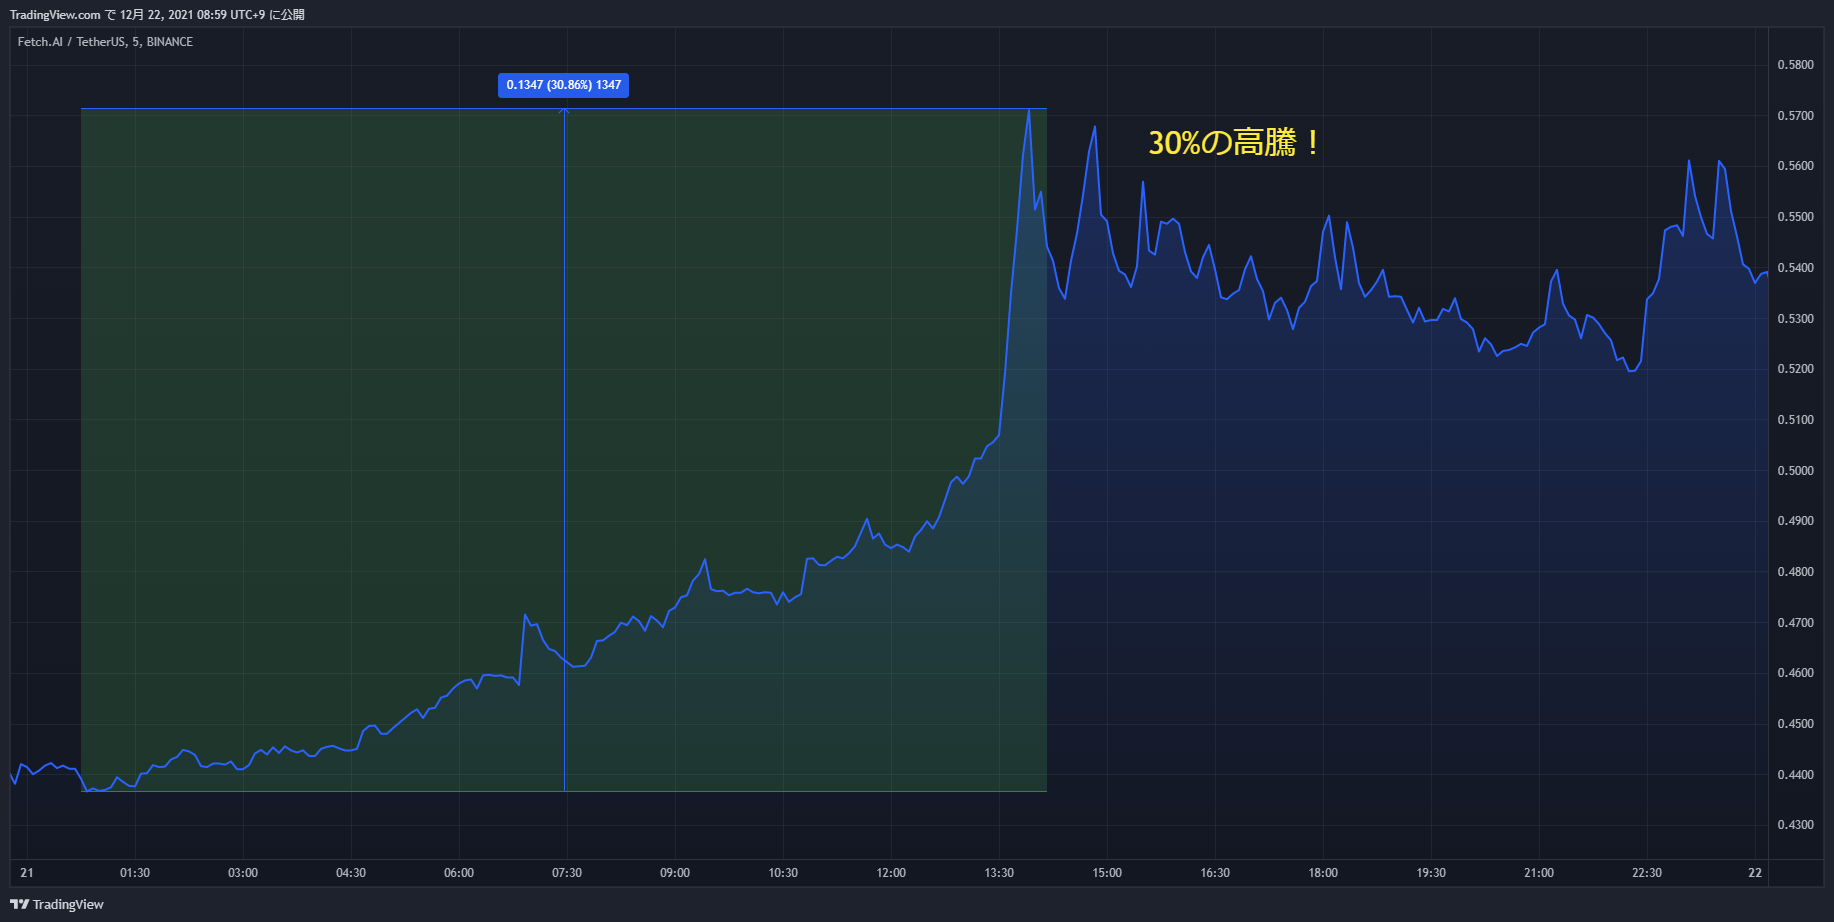Click the 0.4900 price axis label
Viewport: 1834px width, 922px height.
tap(1795, 521)
